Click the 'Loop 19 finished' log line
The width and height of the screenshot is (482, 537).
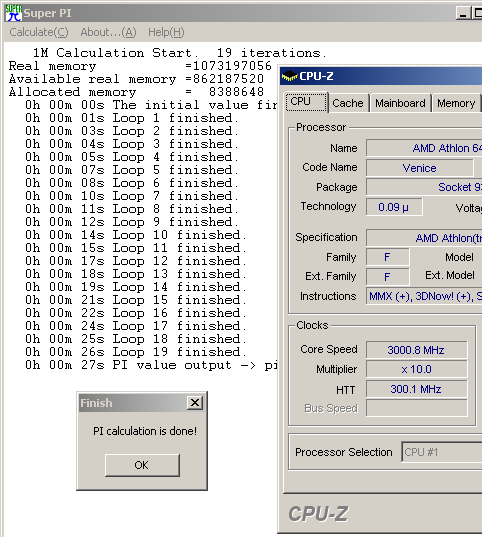[x=136, y=352]
